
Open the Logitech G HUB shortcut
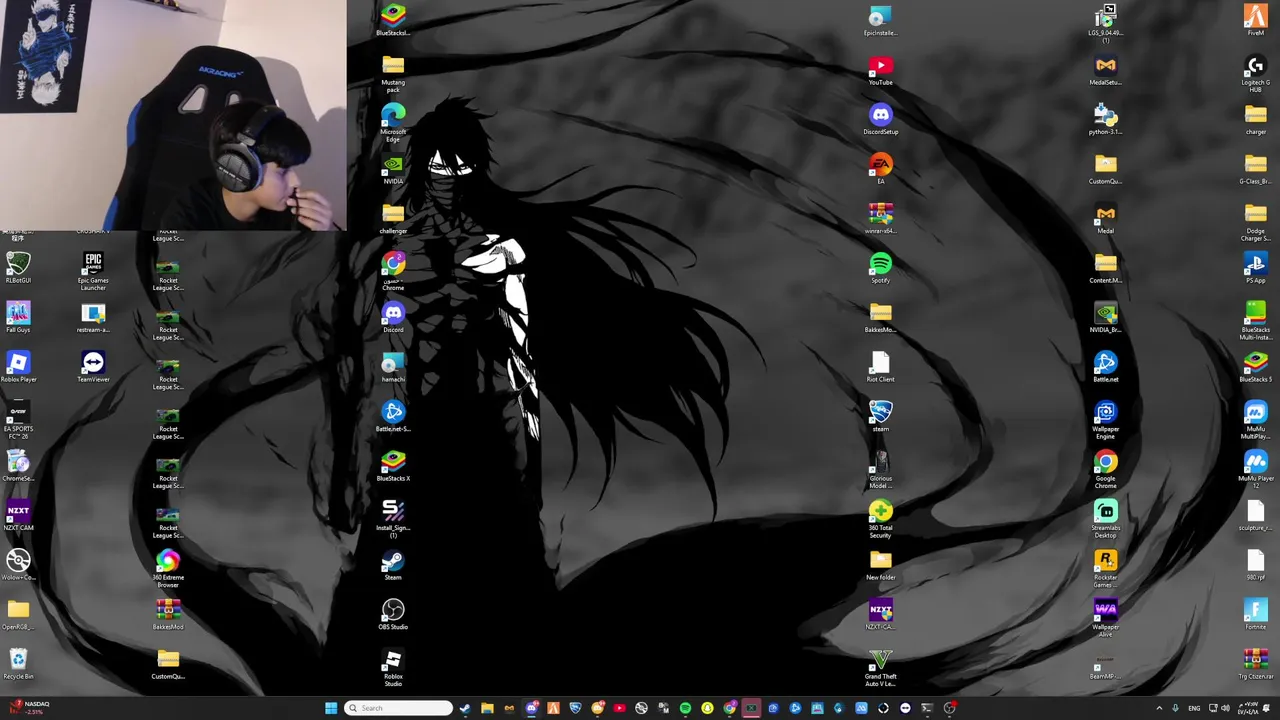(x=1255, y=74)
